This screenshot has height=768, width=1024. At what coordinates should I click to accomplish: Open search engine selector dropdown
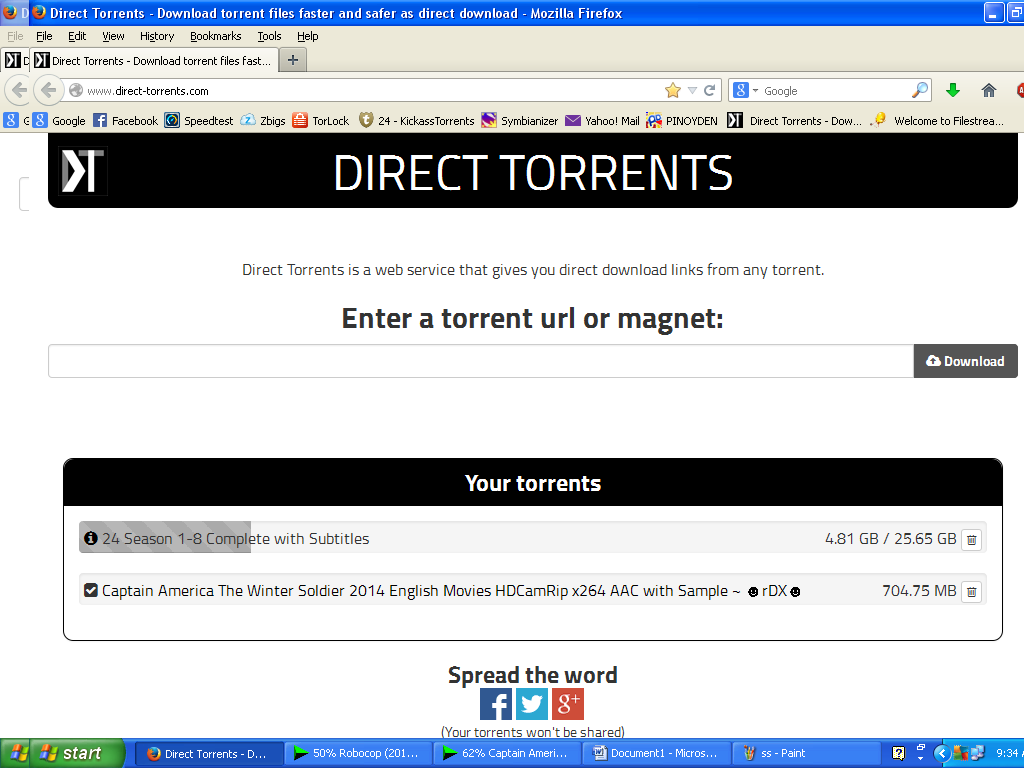coord(746,91)
